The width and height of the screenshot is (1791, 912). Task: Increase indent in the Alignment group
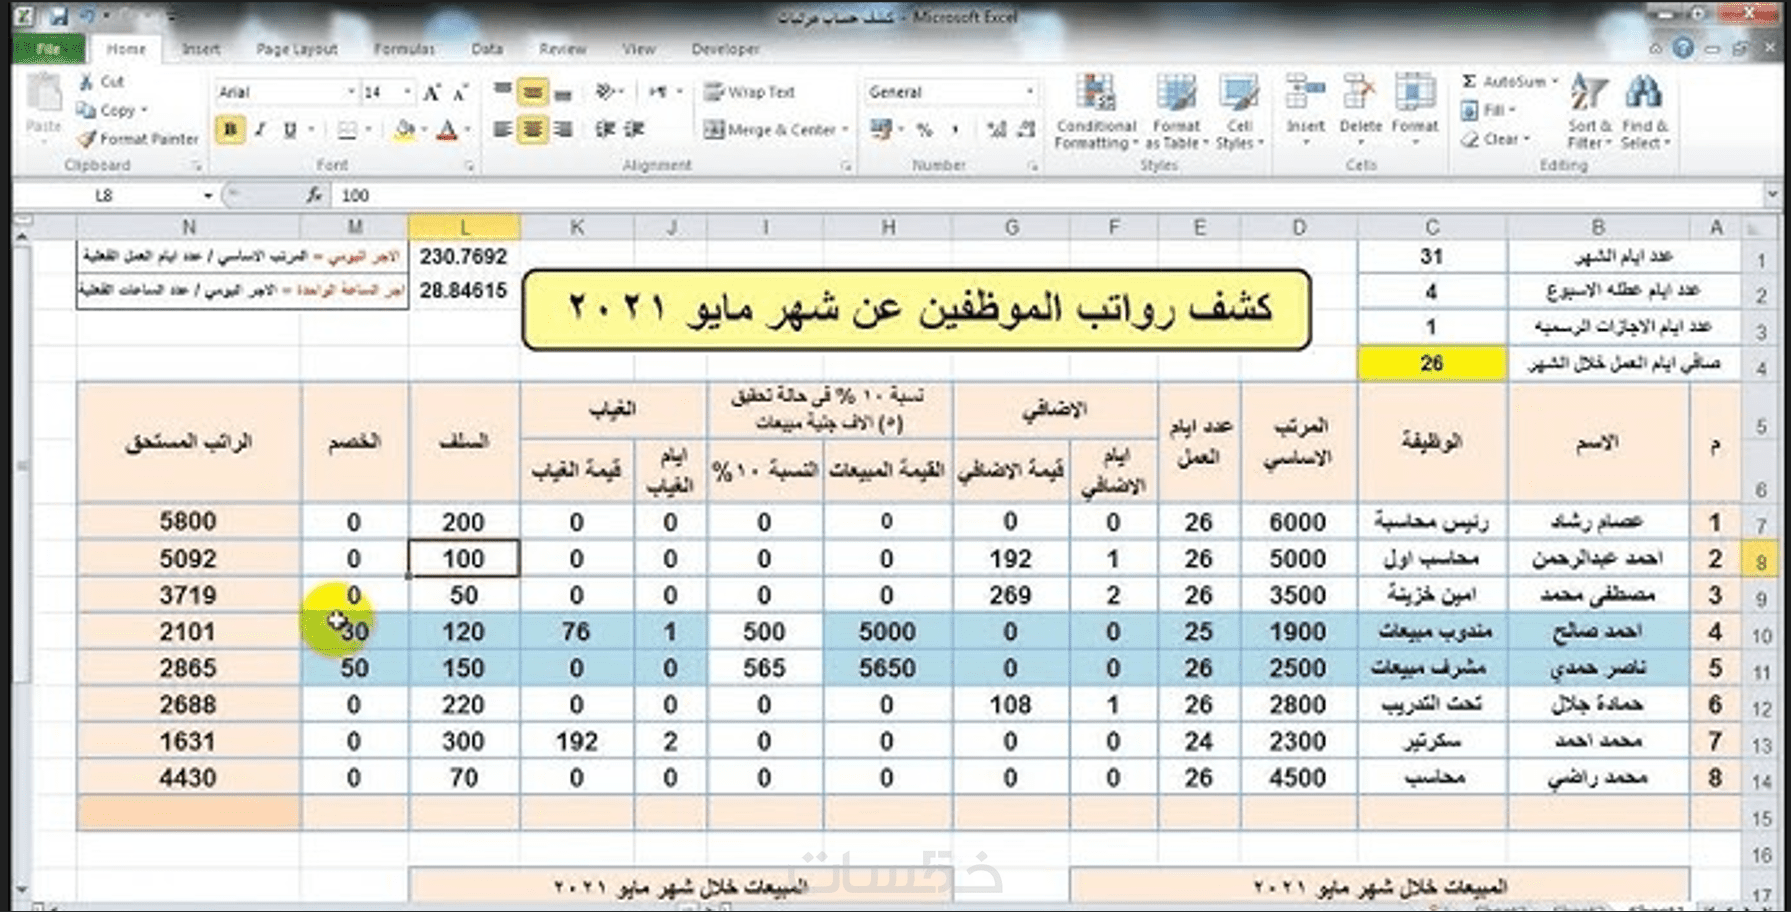click(634, 130)
